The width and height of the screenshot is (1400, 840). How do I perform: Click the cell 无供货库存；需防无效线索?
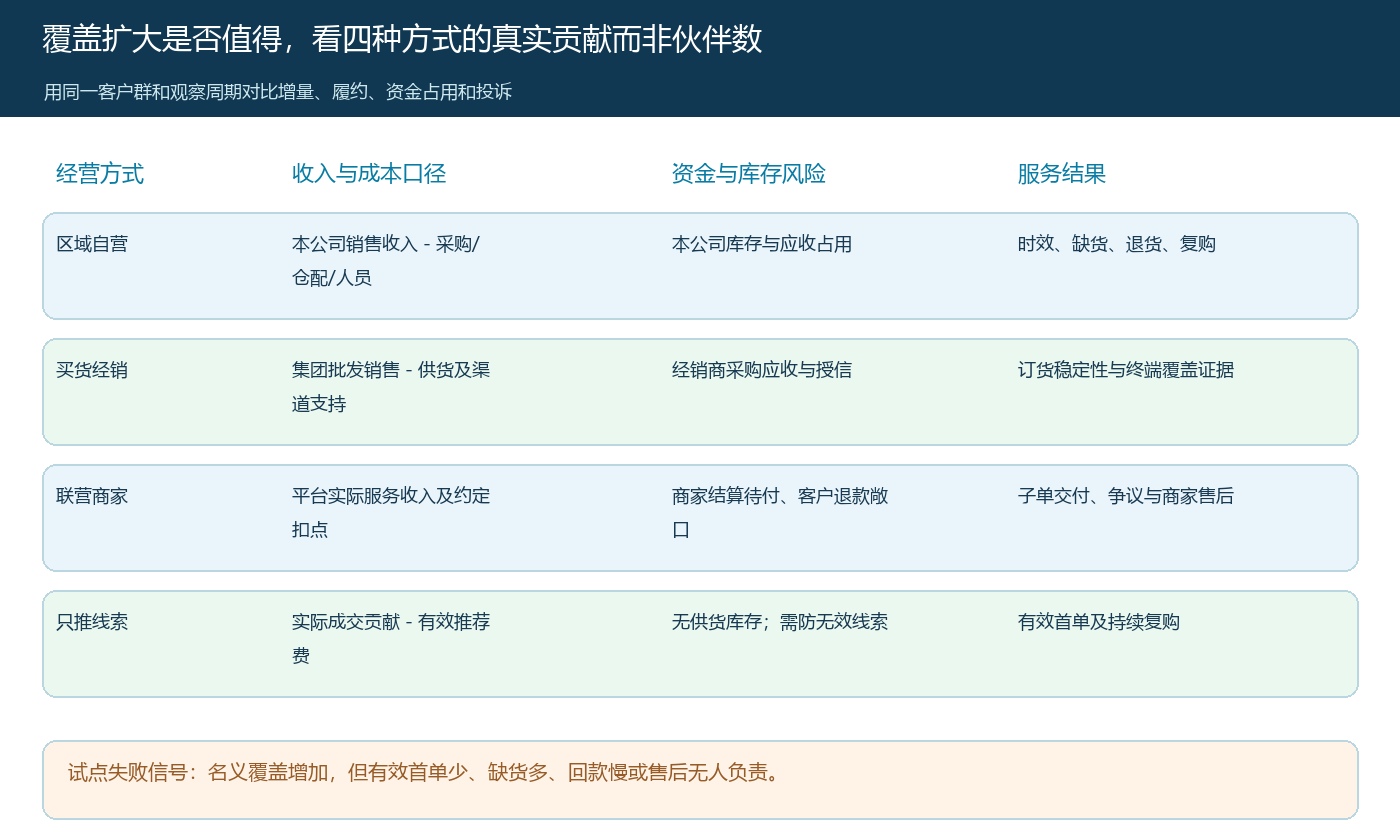(x=780, y=622)
